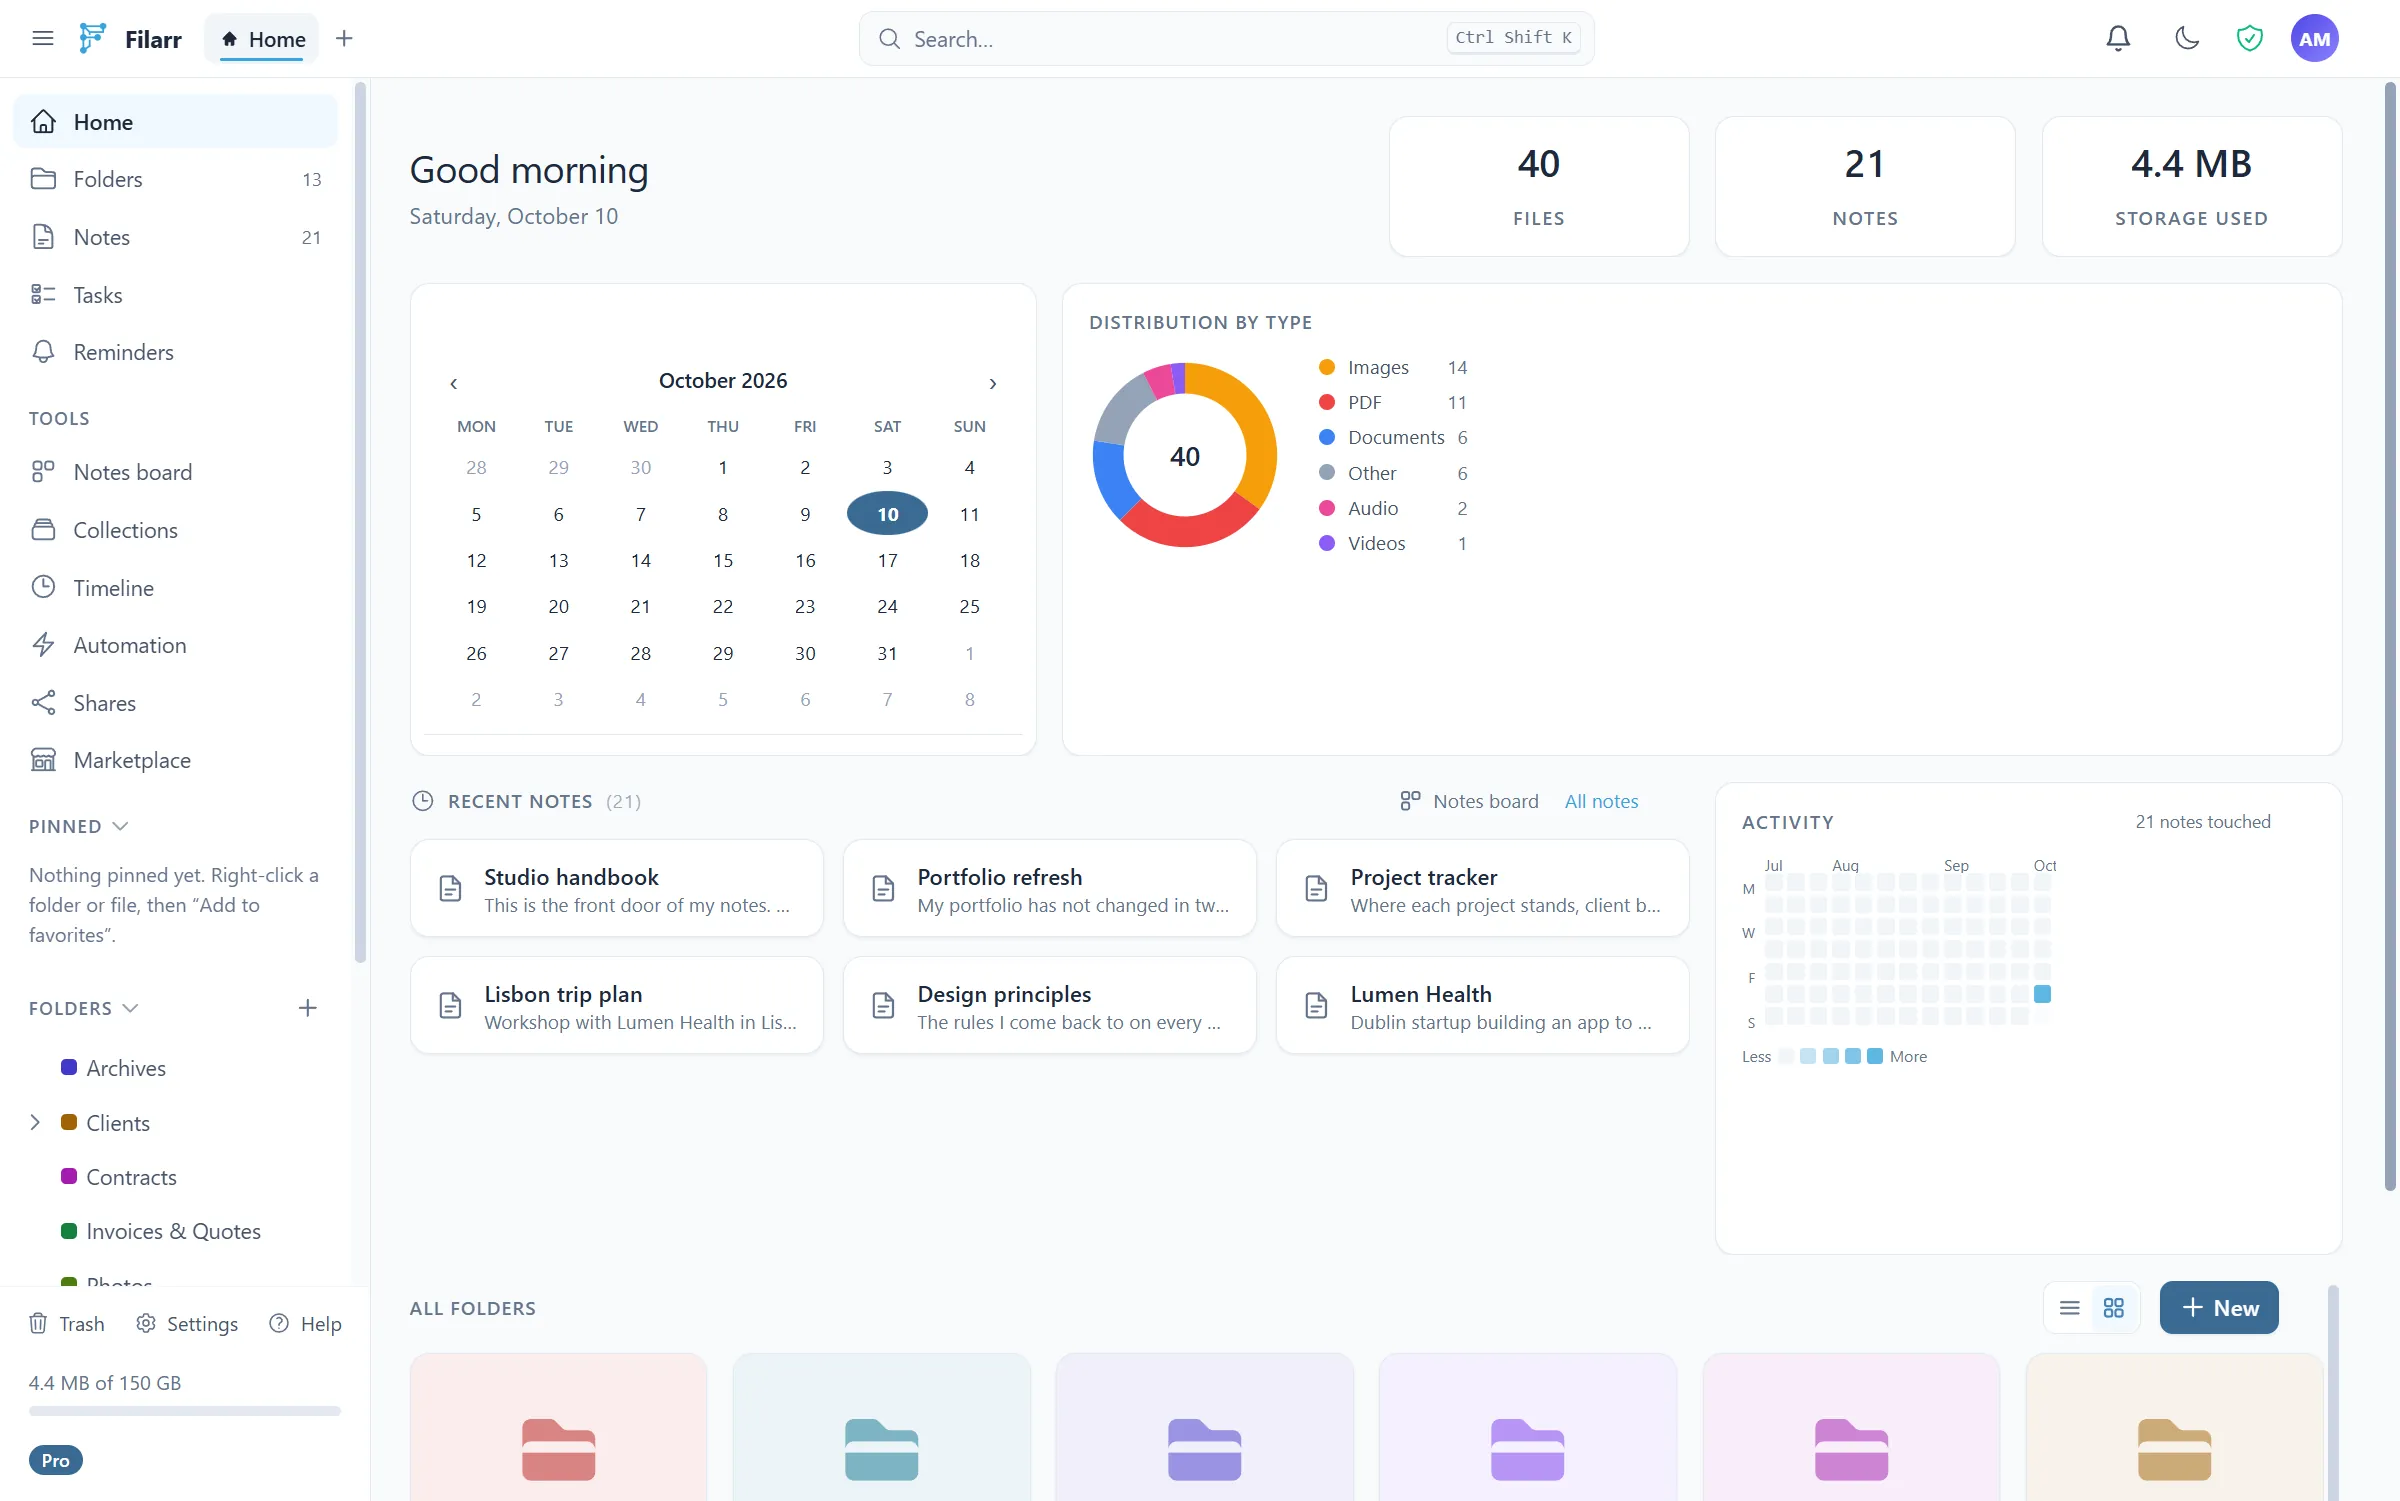Open Marketplace in sidebar
The height and width of the screenshot is (1501, 2400).
coord(176,760)
